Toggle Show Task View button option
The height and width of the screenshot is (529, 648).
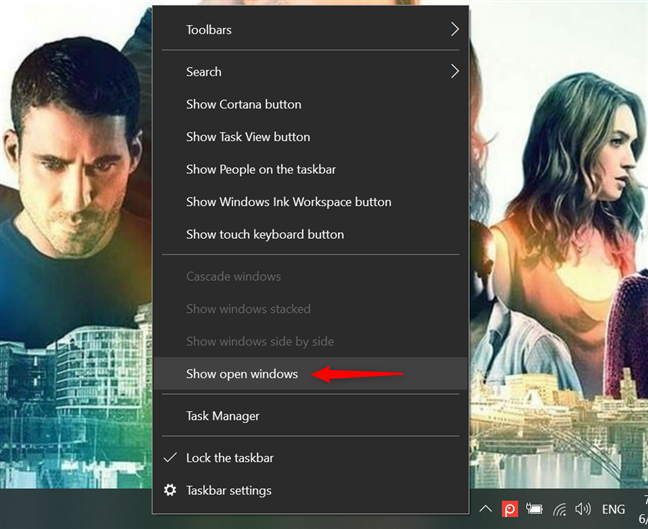point(248,137)
